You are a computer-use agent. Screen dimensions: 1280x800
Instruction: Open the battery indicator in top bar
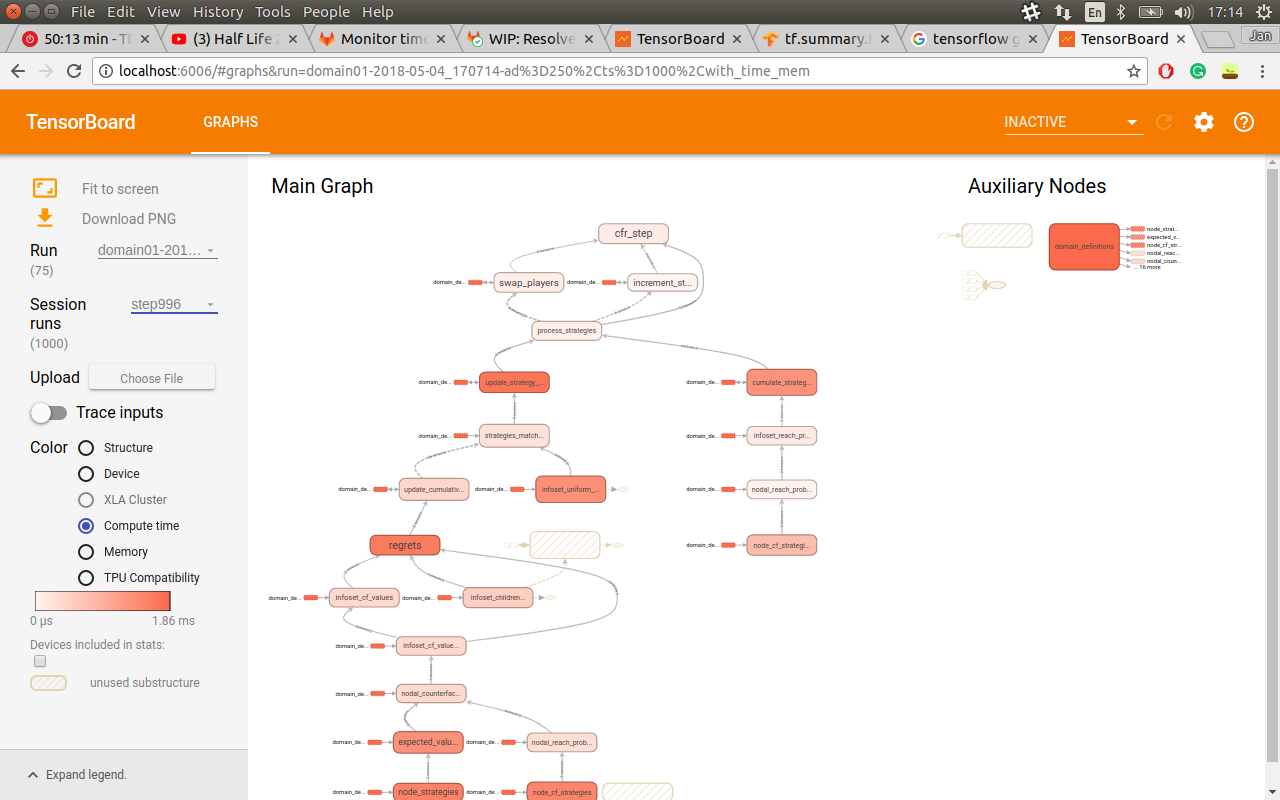point(1151,12)
